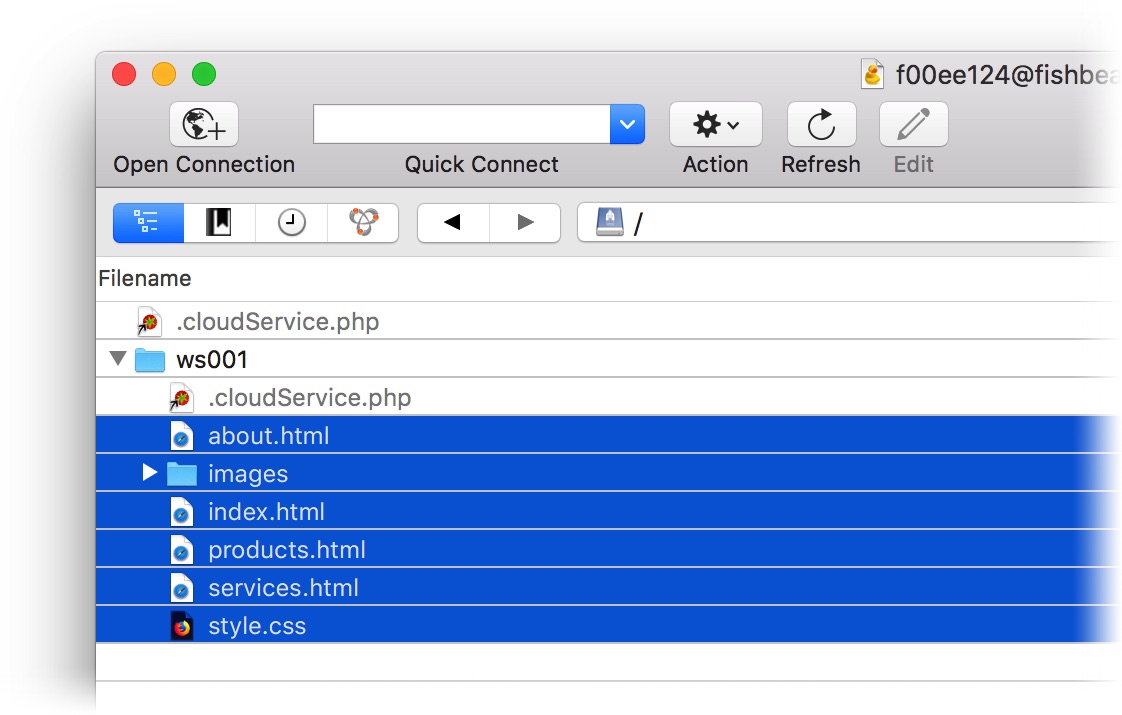Select the index.html filename
Viewport: 1122px width, 715px height.
[x=266, y=512]
